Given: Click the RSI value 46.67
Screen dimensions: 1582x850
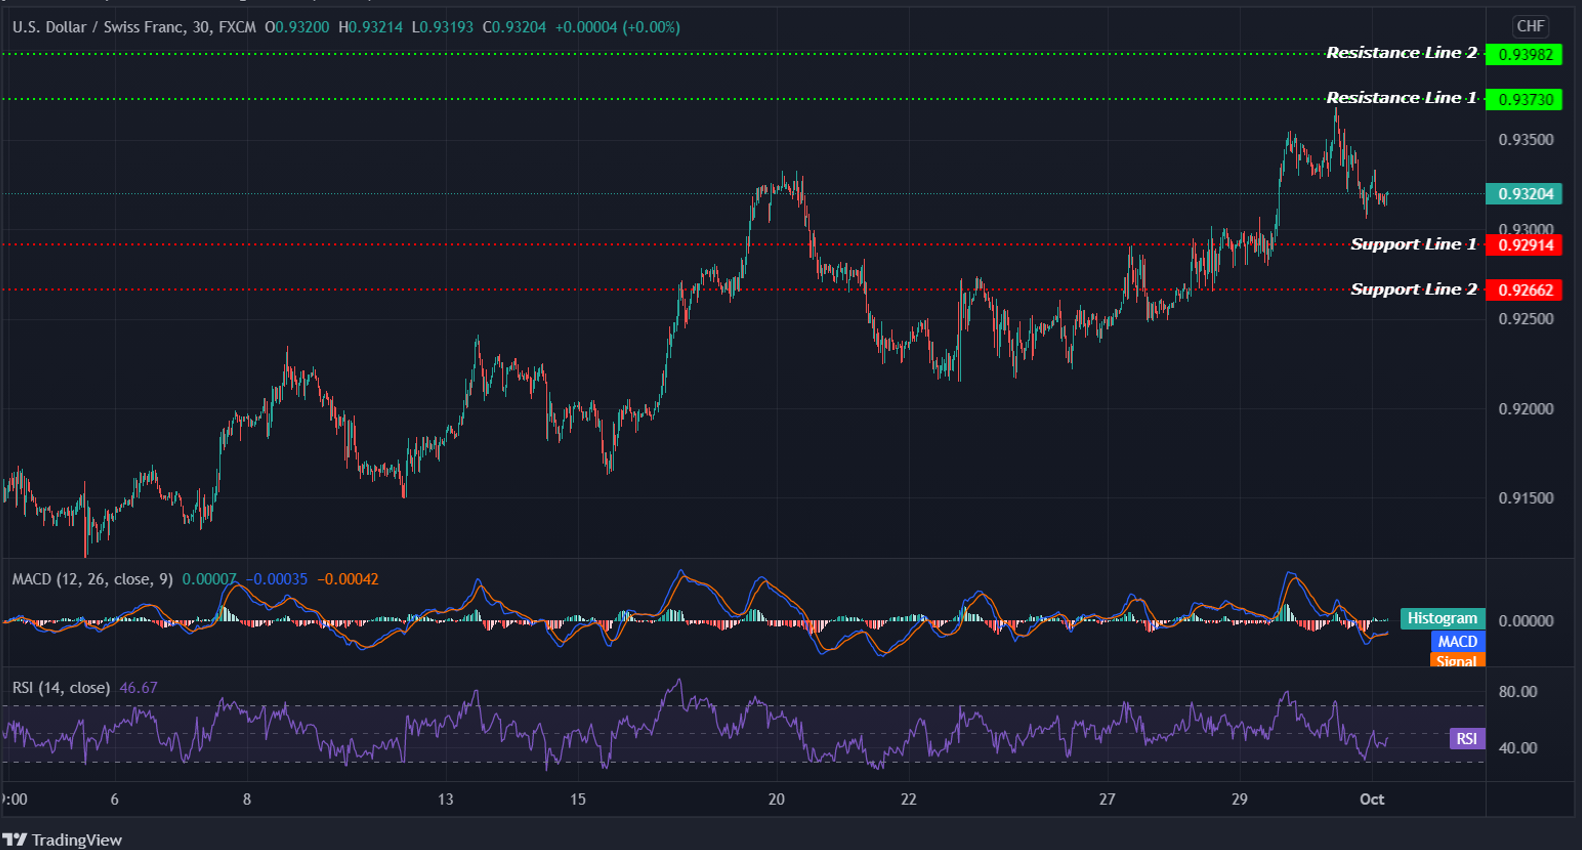Looking at the screenshot, I should (x=138, y=688).
